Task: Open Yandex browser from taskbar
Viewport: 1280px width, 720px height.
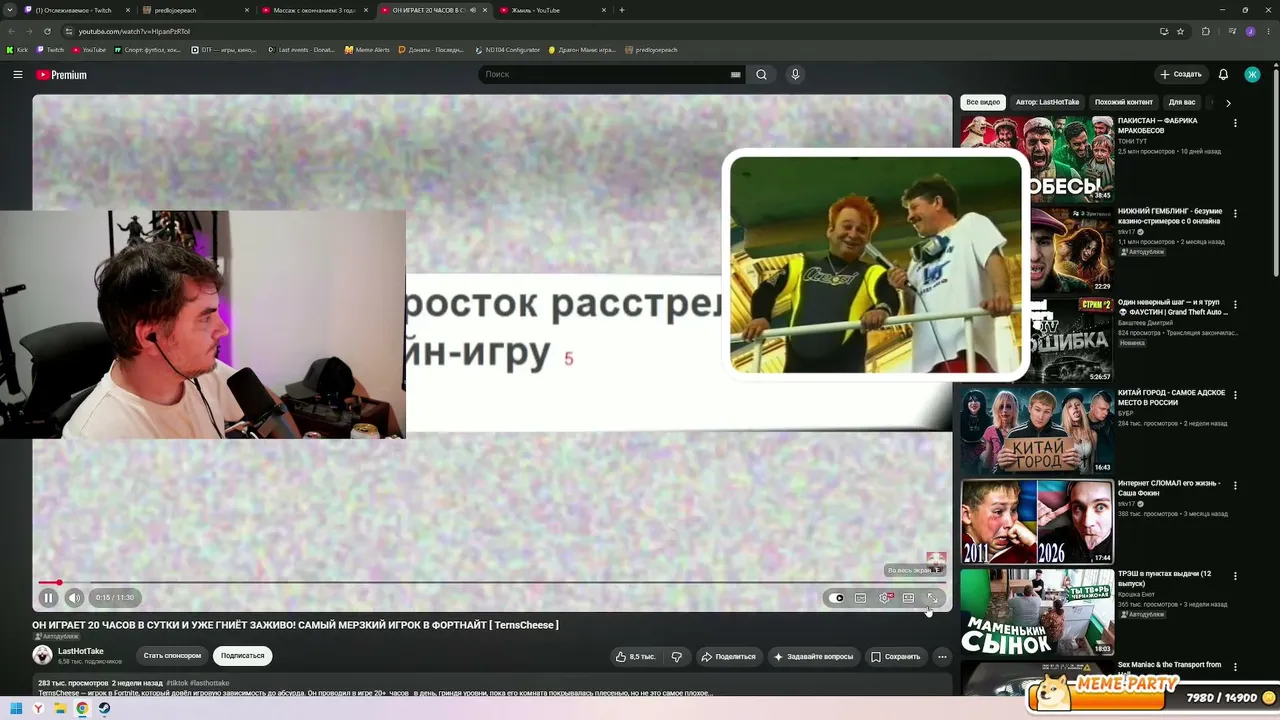Action: click(x=38, y=709)
